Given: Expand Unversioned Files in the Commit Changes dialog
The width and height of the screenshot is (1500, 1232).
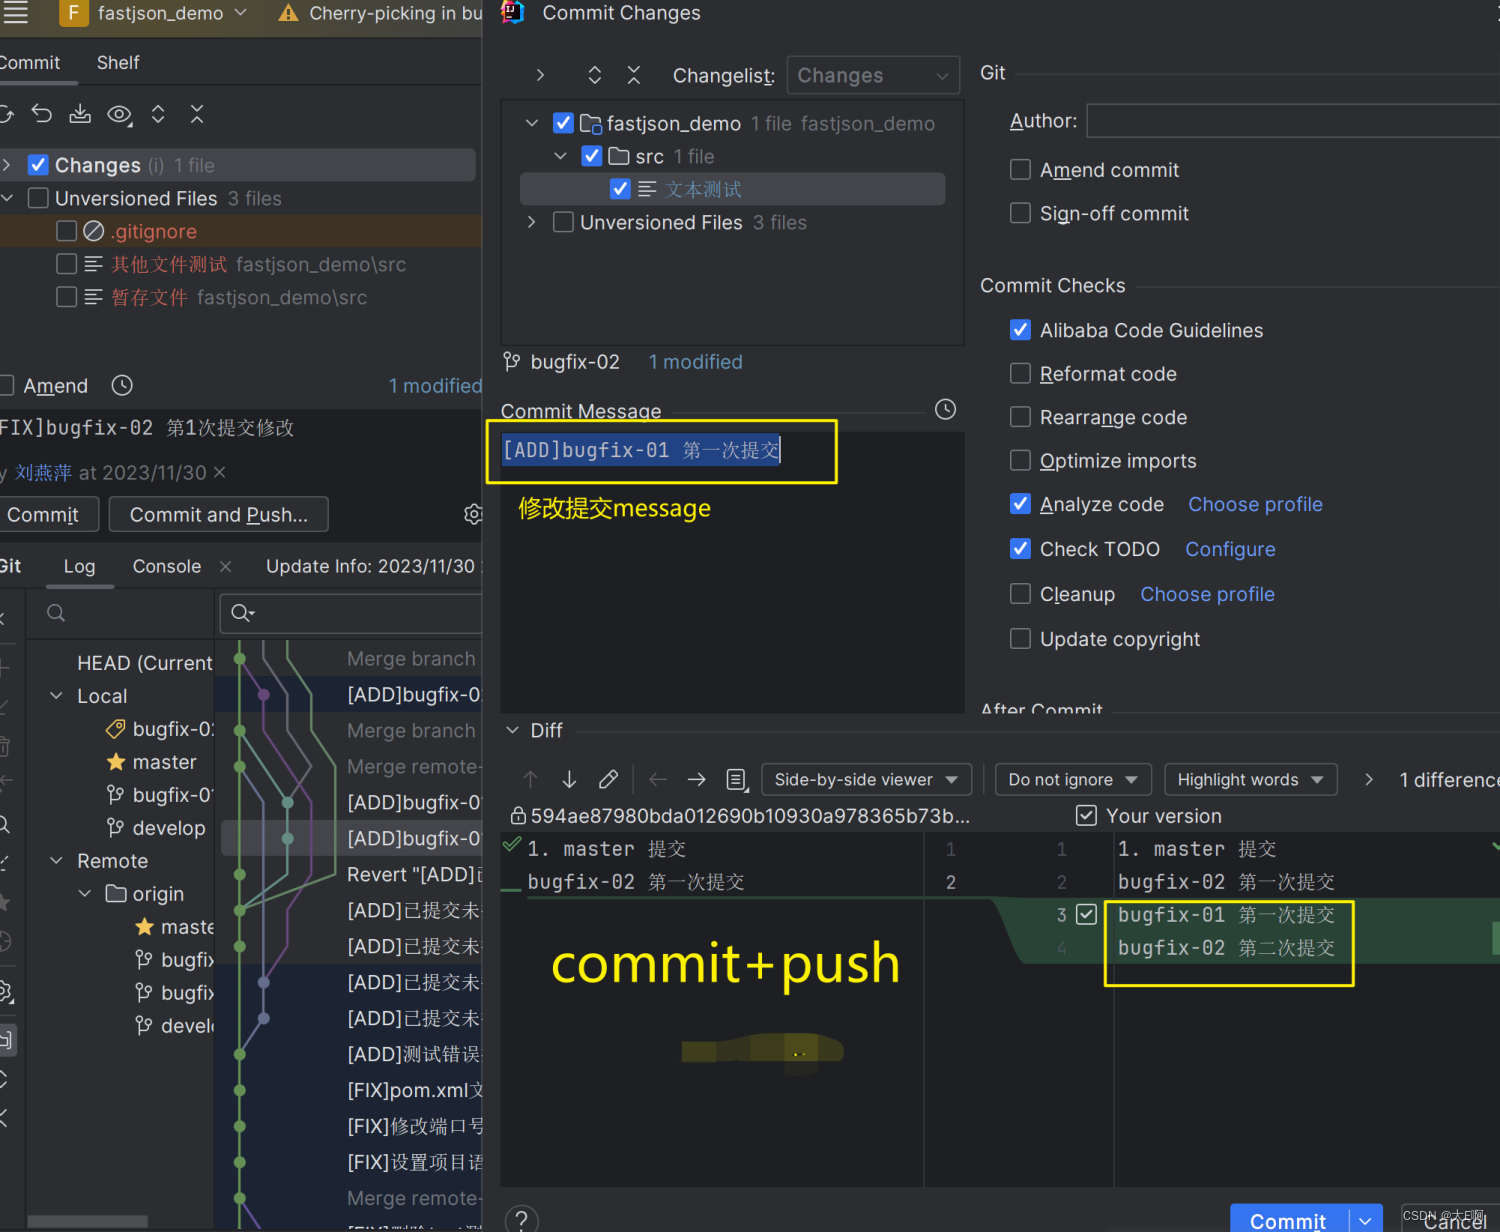Looking at the screenshot, I should pos(532,222).
